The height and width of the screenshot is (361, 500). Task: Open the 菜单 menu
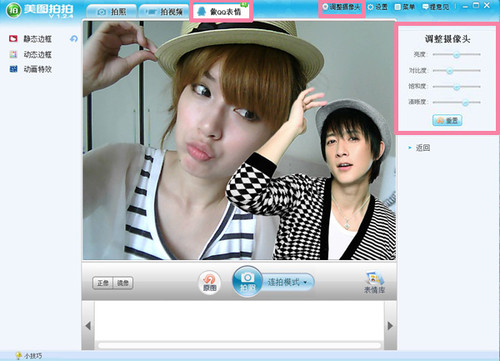click(x=405, y=7)
